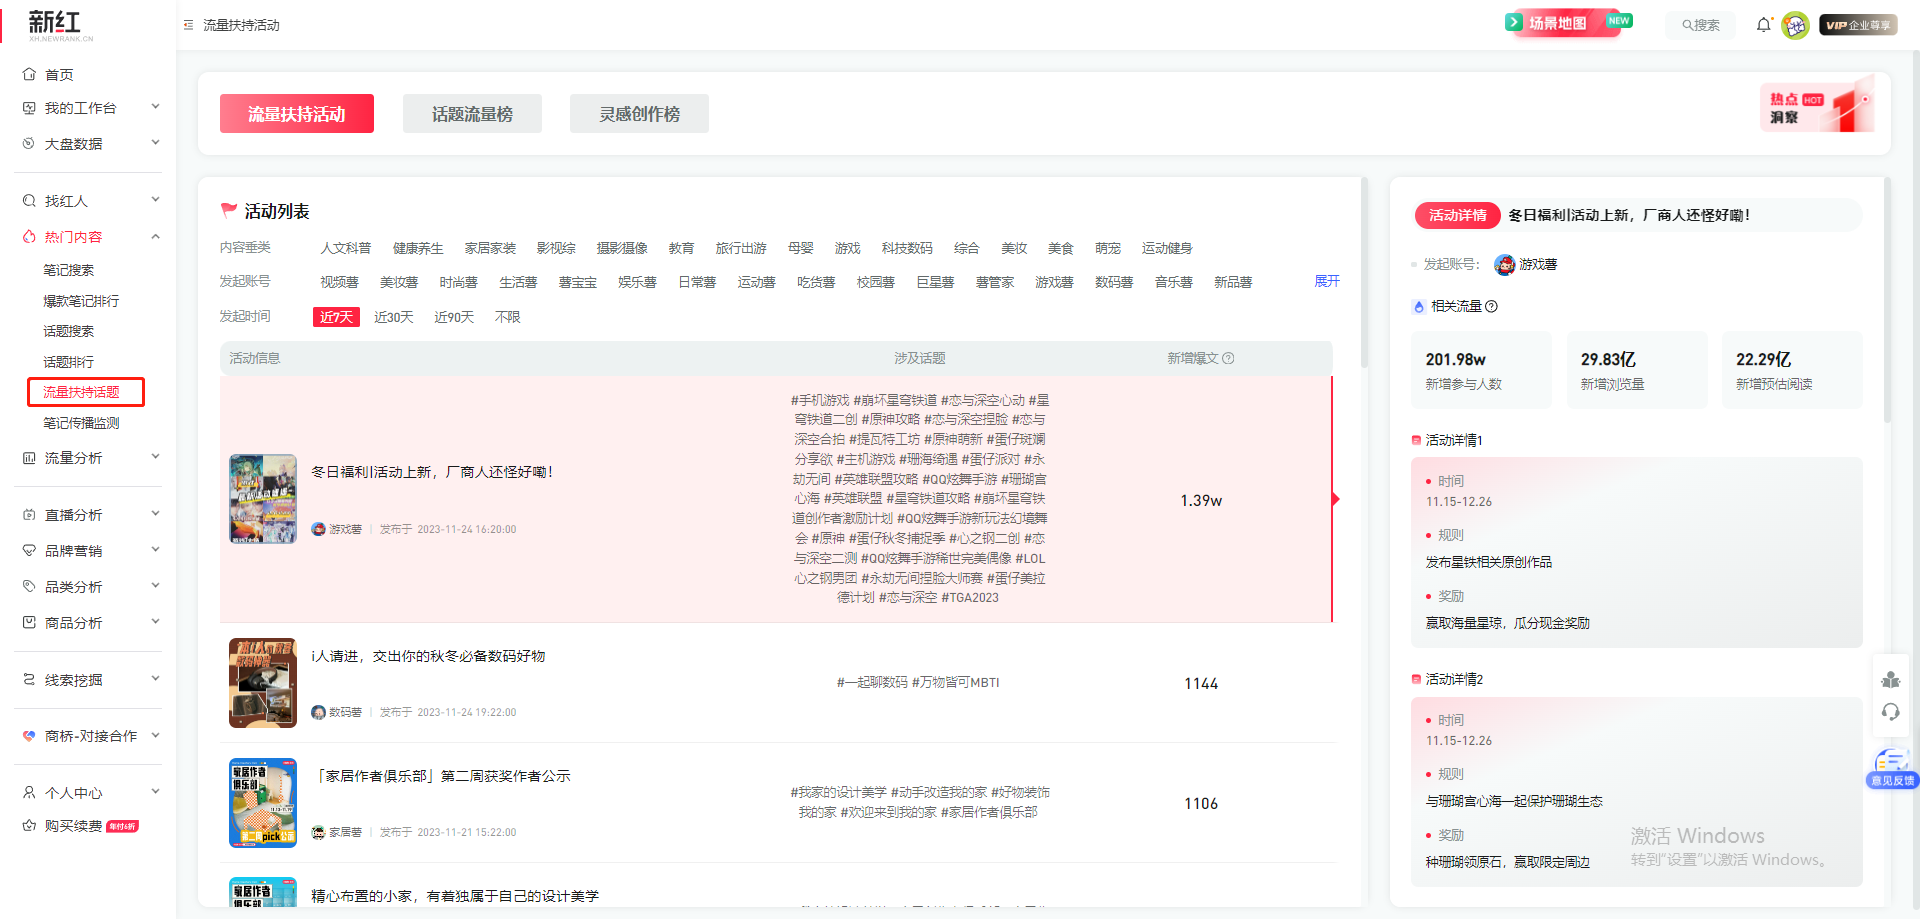Click the 数码薯 account avatar

point(318,712)
